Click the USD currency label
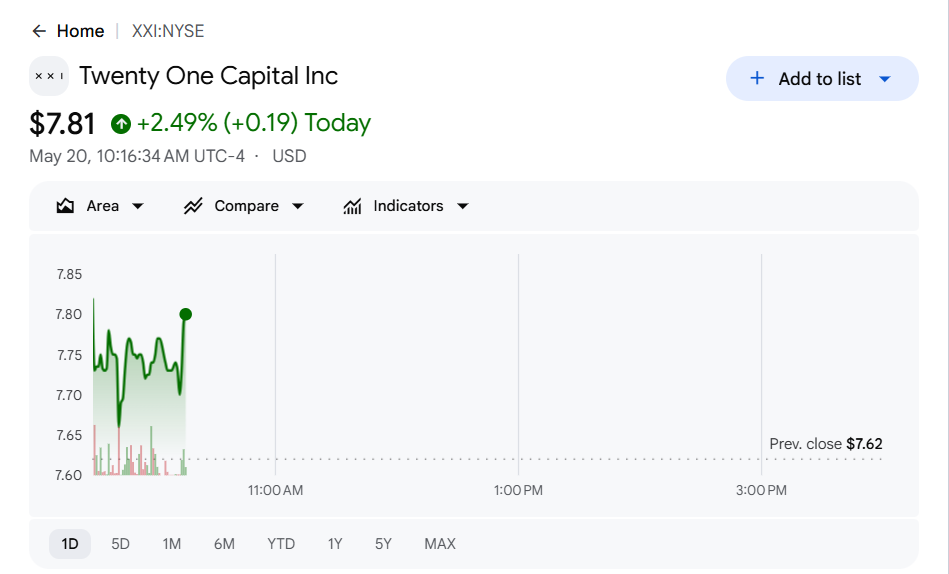Viewport: 949px width, 574px height. 289,156
